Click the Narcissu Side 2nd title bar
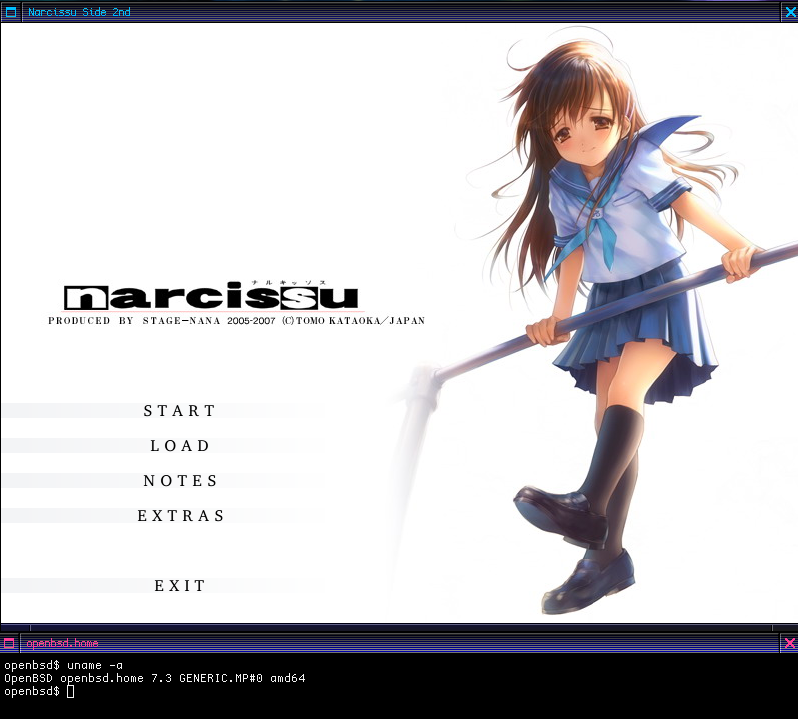 pos(400,13)
